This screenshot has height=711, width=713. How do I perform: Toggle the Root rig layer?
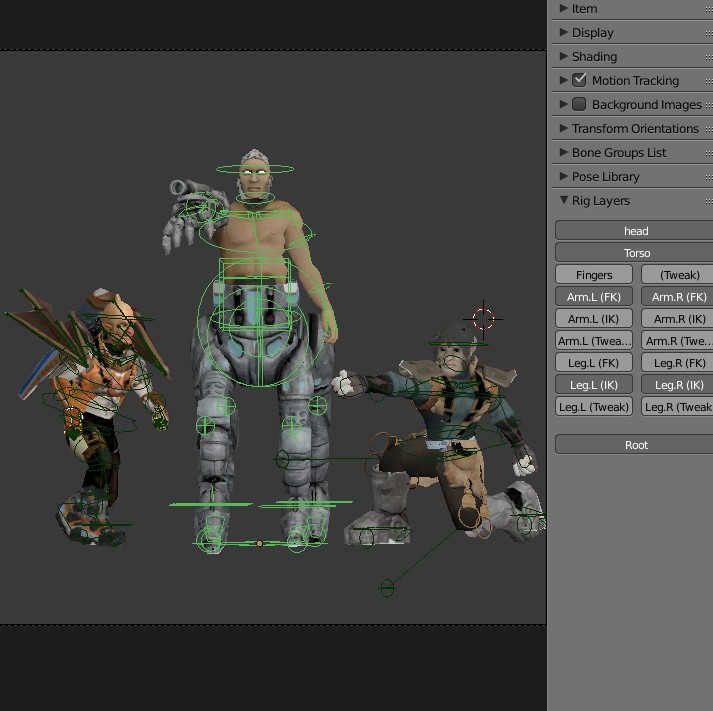point(634,445)
